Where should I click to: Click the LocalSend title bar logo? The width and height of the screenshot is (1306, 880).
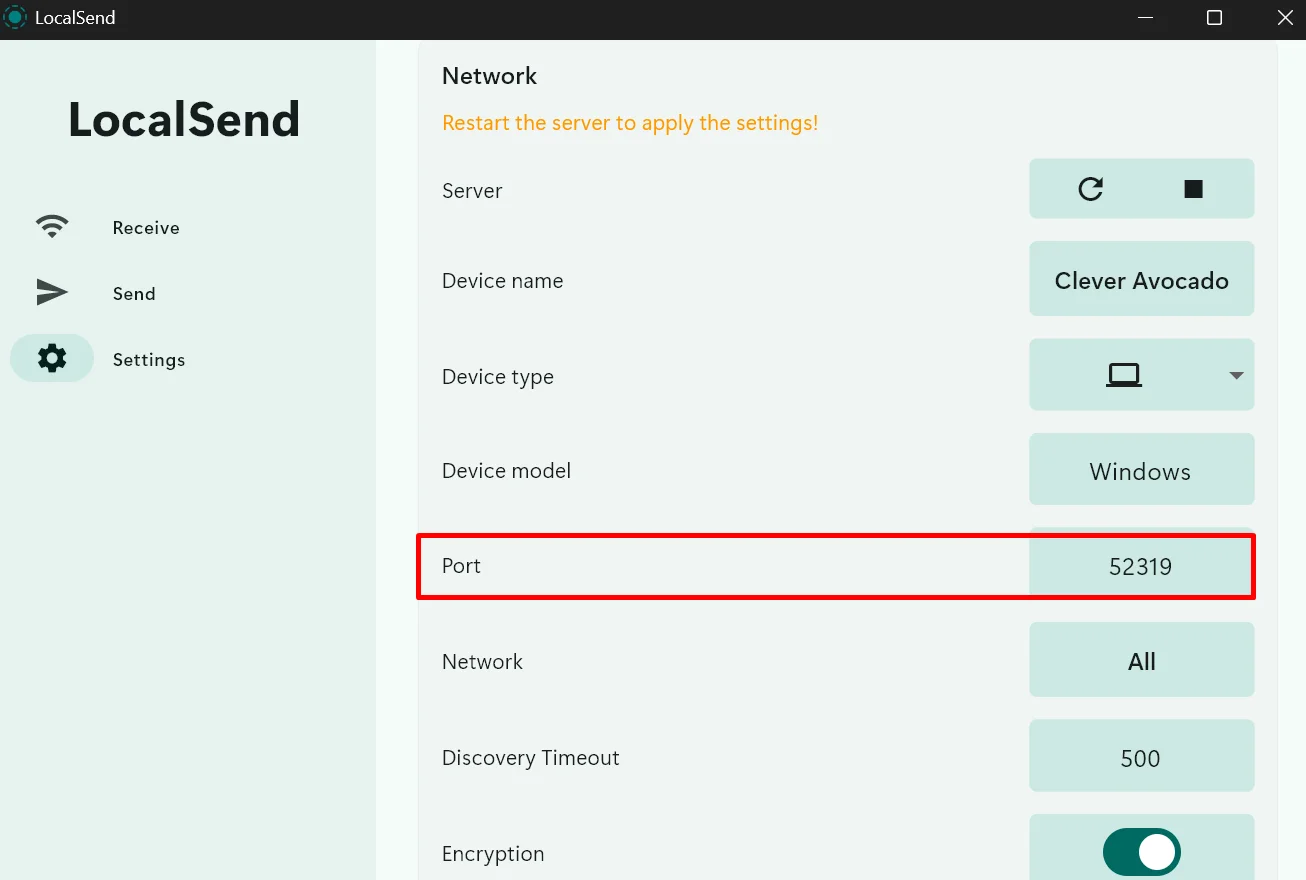tap(14, 17)
